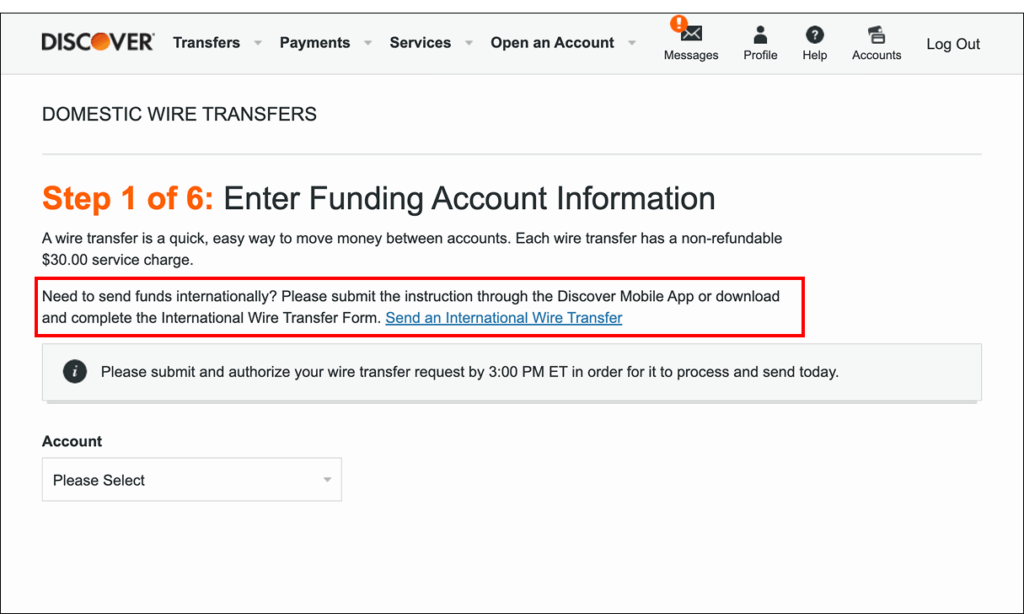1024x614 pixels.
Task: Click the 3:00 PM ET cutoff notice text
Action: (469, 372)
